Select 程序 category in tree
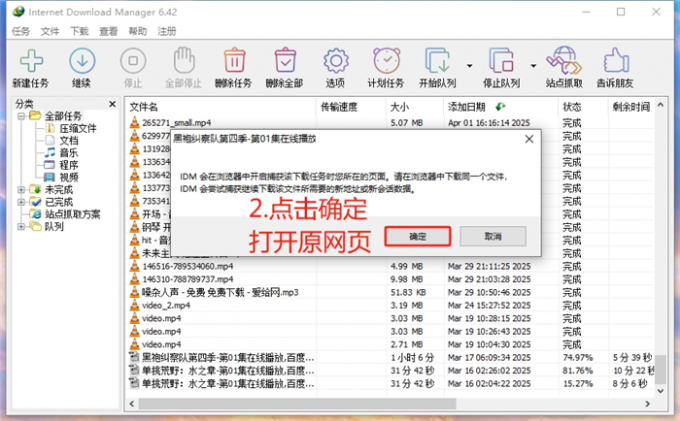The width and height of the screenshot is (680, 421). coord(69,165)
